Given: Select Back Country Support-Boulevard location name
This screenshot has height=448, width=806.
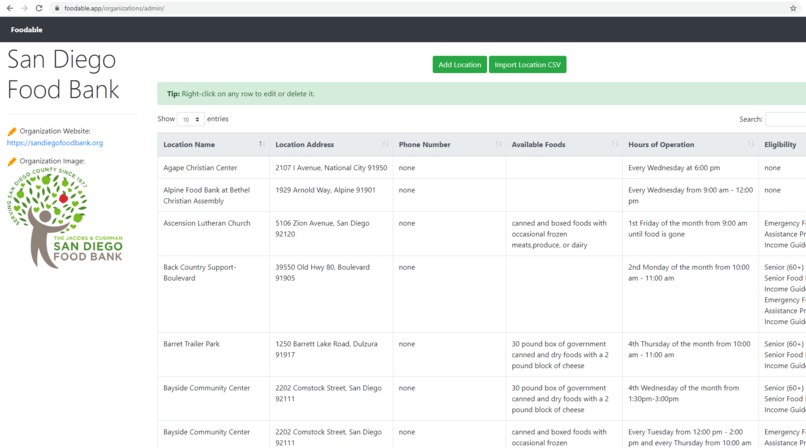Looking at the screenshot, I should (x=199, y=272).
